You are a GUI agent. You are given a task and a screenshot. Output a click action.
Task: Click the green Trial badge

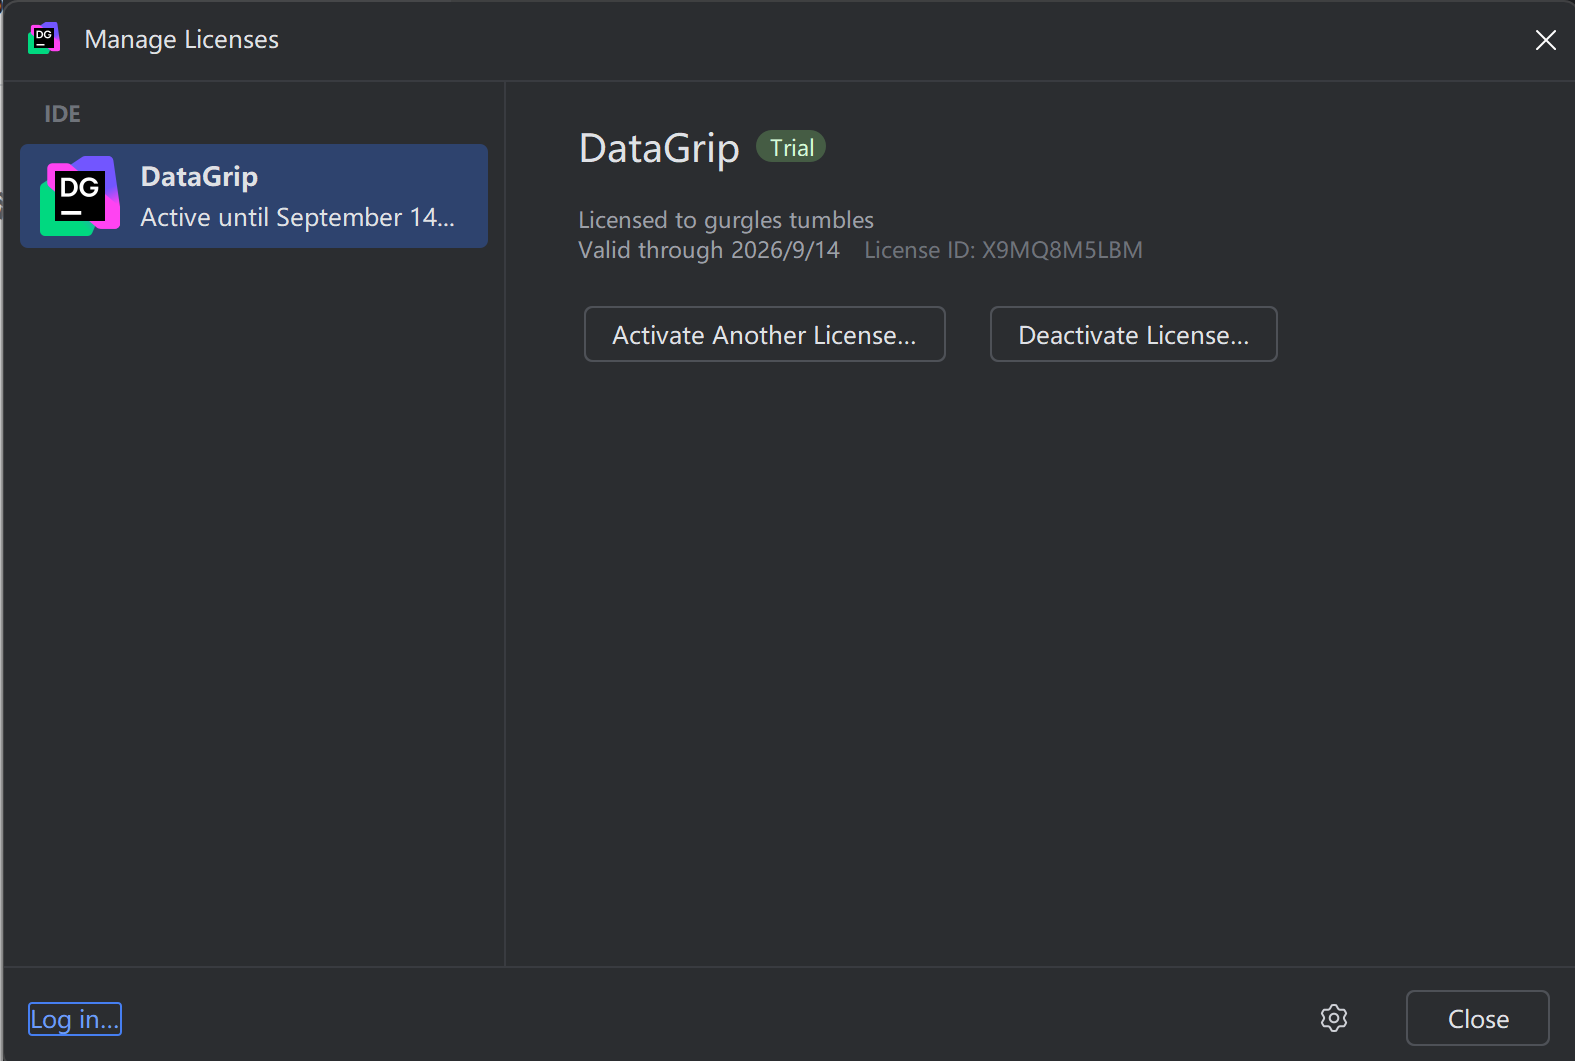click(x=791, y=147)
